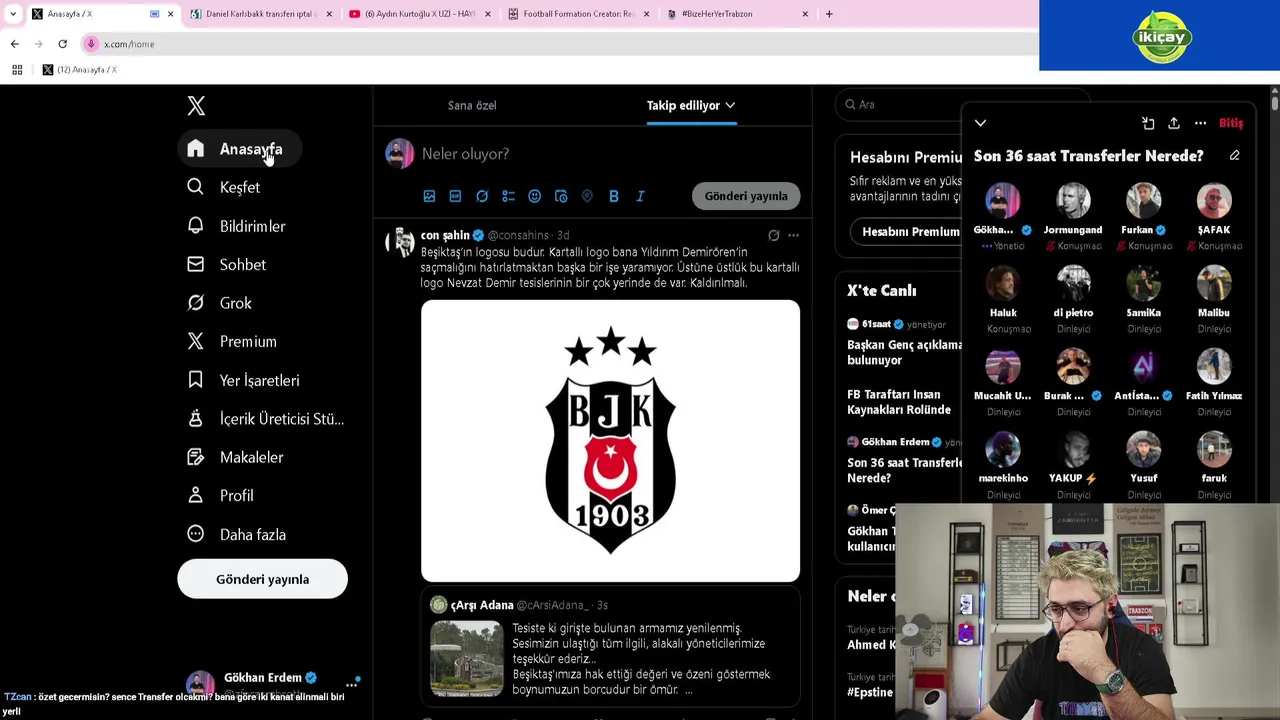Switch to the Sana özel tab

tap(472, 105)
